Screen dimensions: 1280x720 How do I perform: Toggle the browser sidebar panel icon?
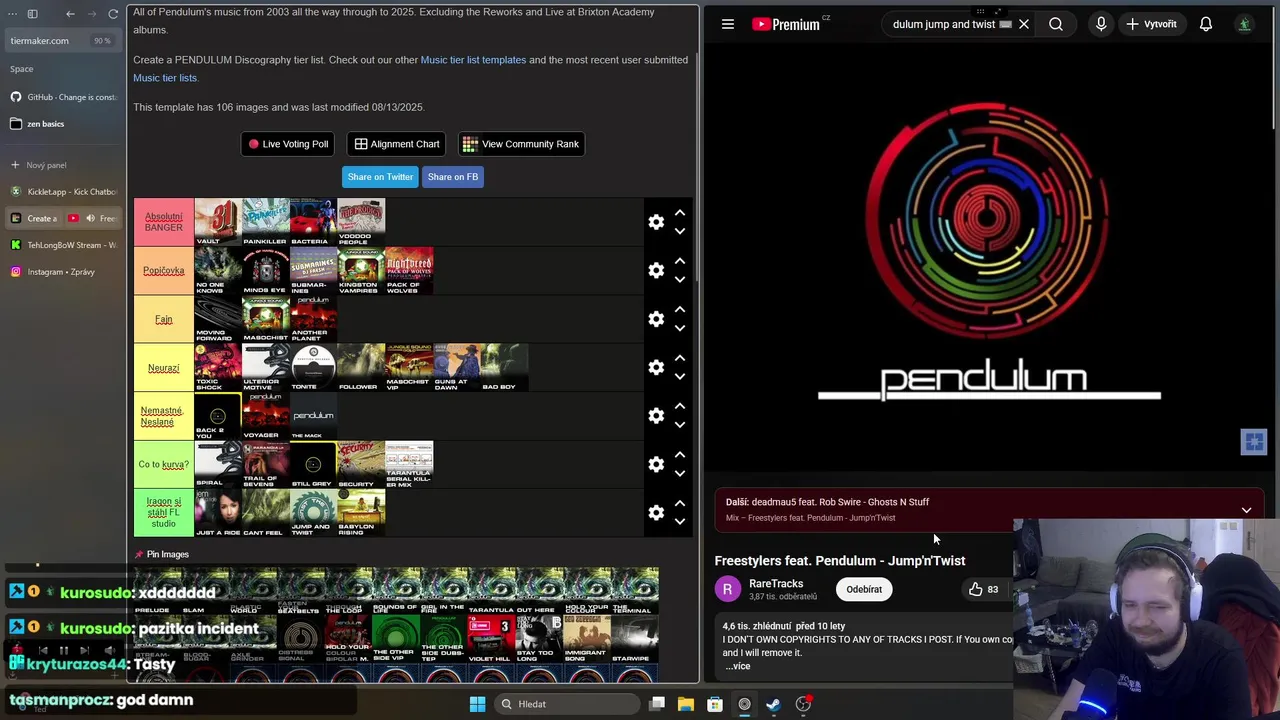click(32, 14)
